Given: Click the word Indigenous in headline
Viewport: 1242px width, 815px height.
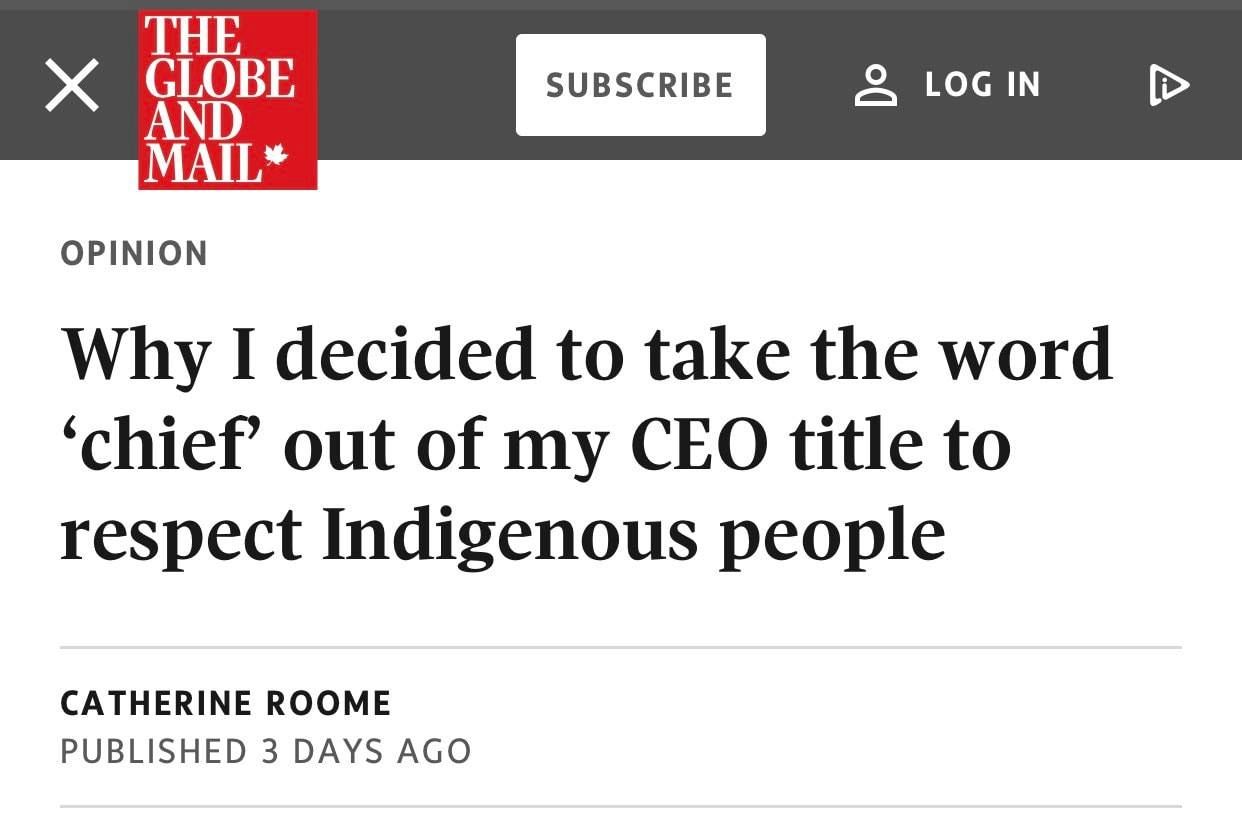Looking at the screenshot, I should [510, 538].
